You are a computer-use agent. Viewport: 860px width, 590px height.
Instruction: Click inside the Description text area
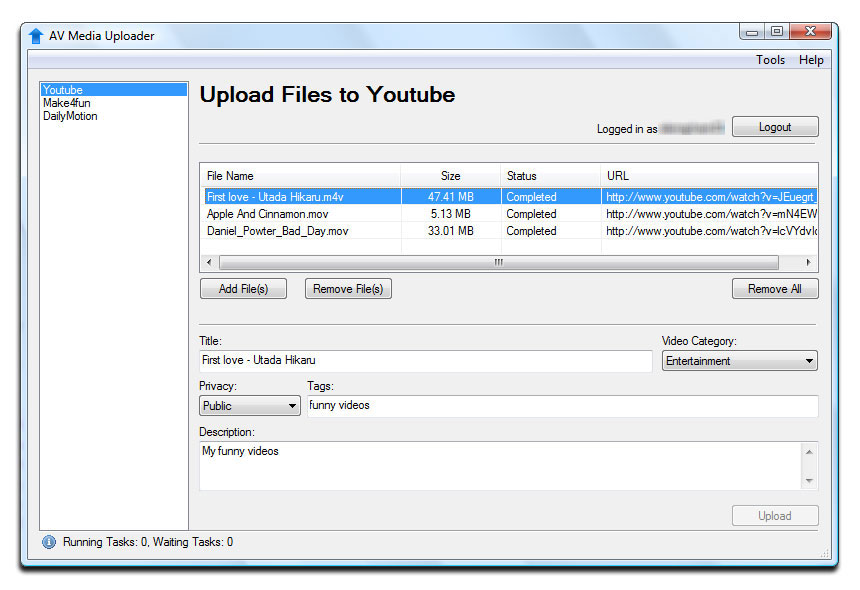pos(499,466)
